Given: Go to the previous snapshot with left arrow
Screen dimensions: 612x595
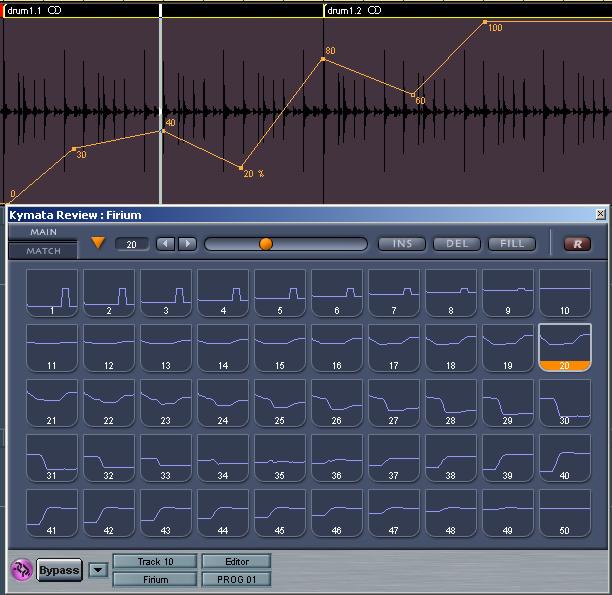Looking at the screenshot, I should pos(165,244).
